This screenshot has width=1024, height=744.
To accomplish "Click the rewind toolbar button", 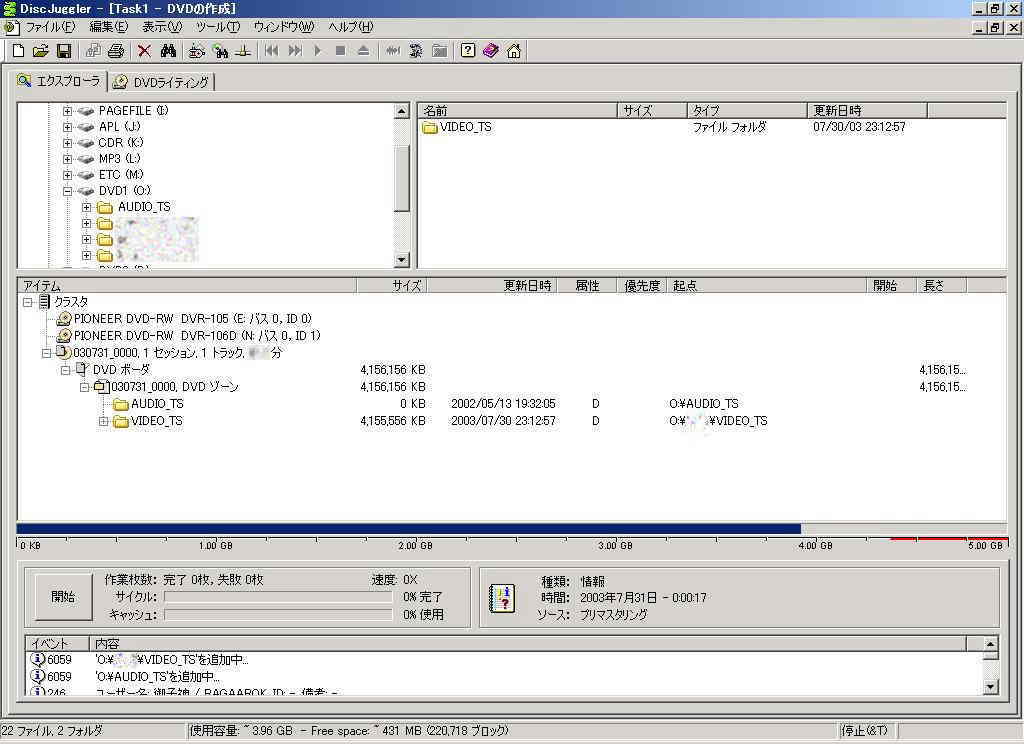I will point(271,50).
